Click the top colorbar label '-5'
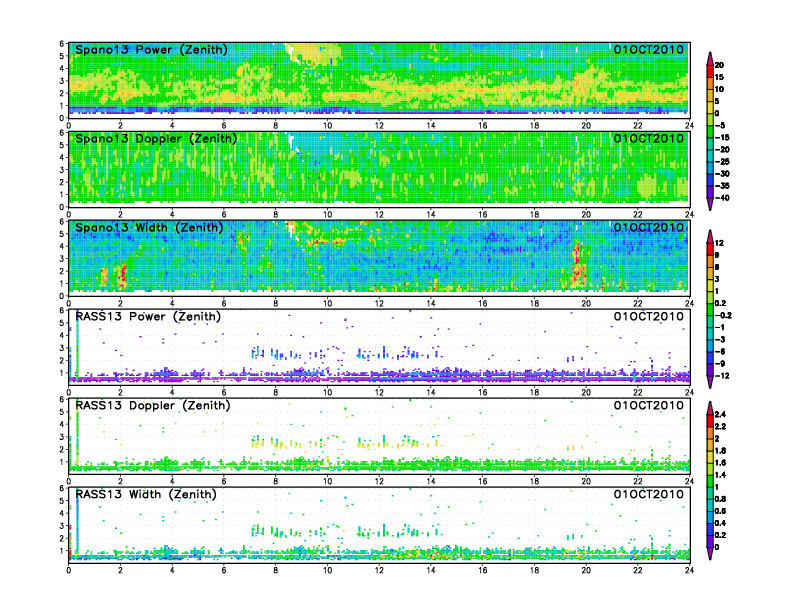 pos(720,125)
